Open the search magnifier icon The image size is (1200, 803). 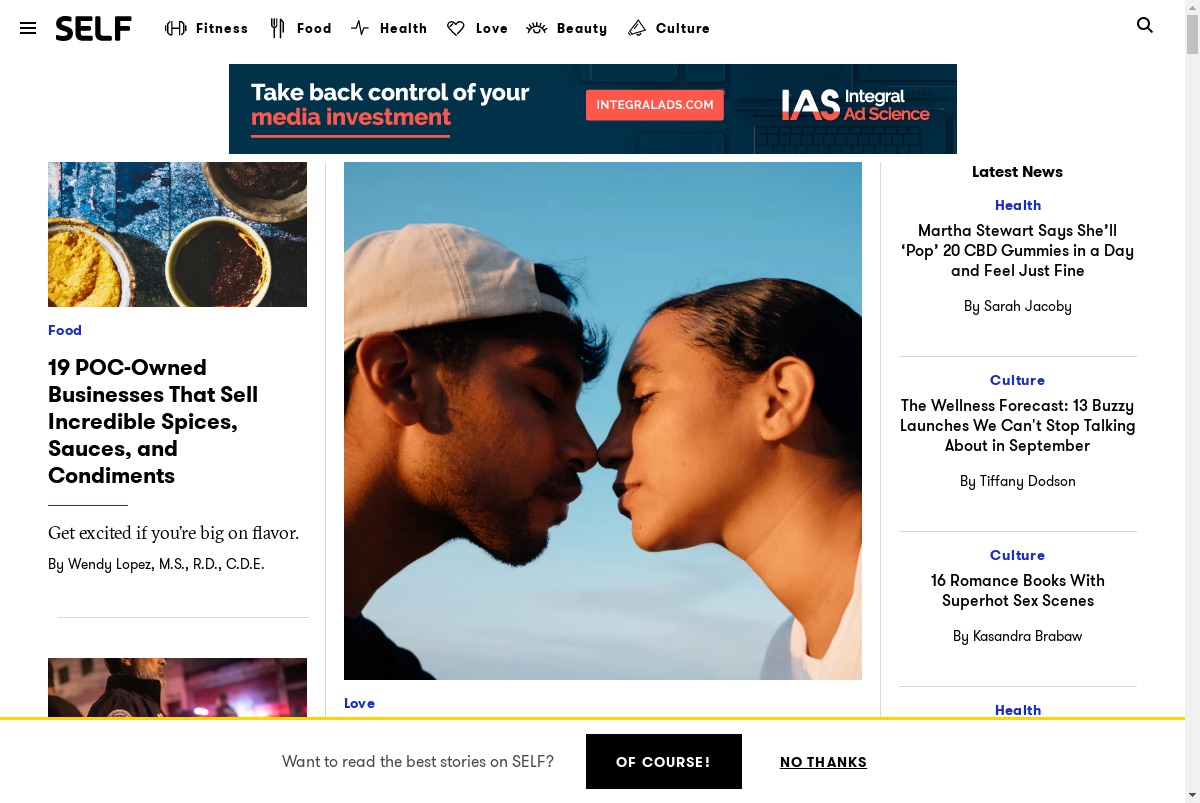1145,26
